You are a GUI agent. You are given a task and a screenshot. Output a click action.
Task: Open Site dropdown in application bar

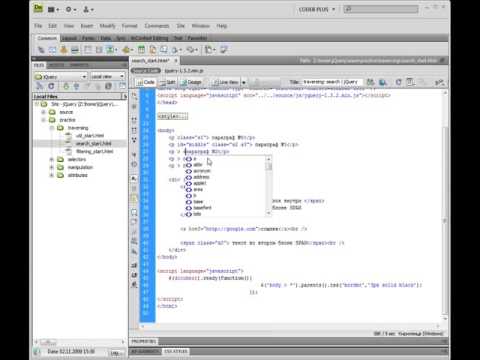pos(88,9)
